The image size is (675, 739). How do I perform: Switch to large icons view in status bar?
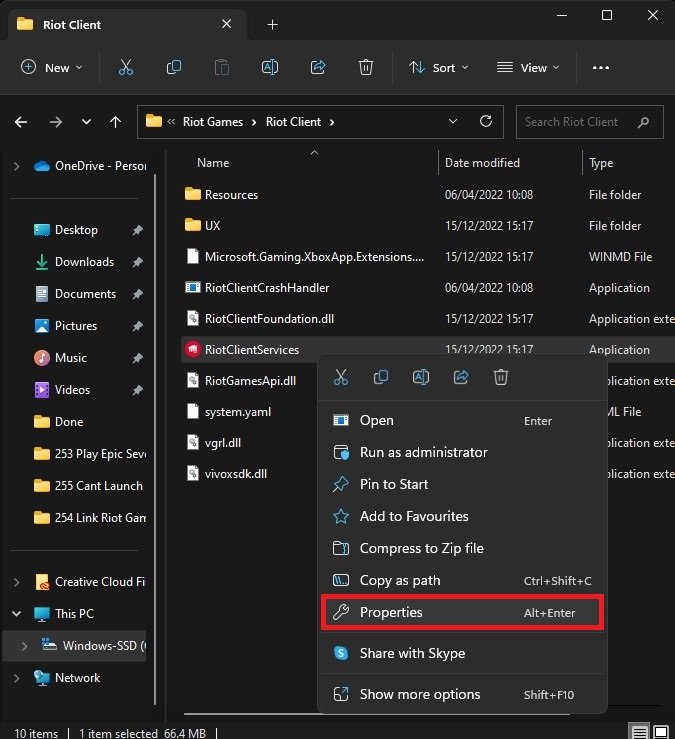pyautogui.click(x=660, y=731)
